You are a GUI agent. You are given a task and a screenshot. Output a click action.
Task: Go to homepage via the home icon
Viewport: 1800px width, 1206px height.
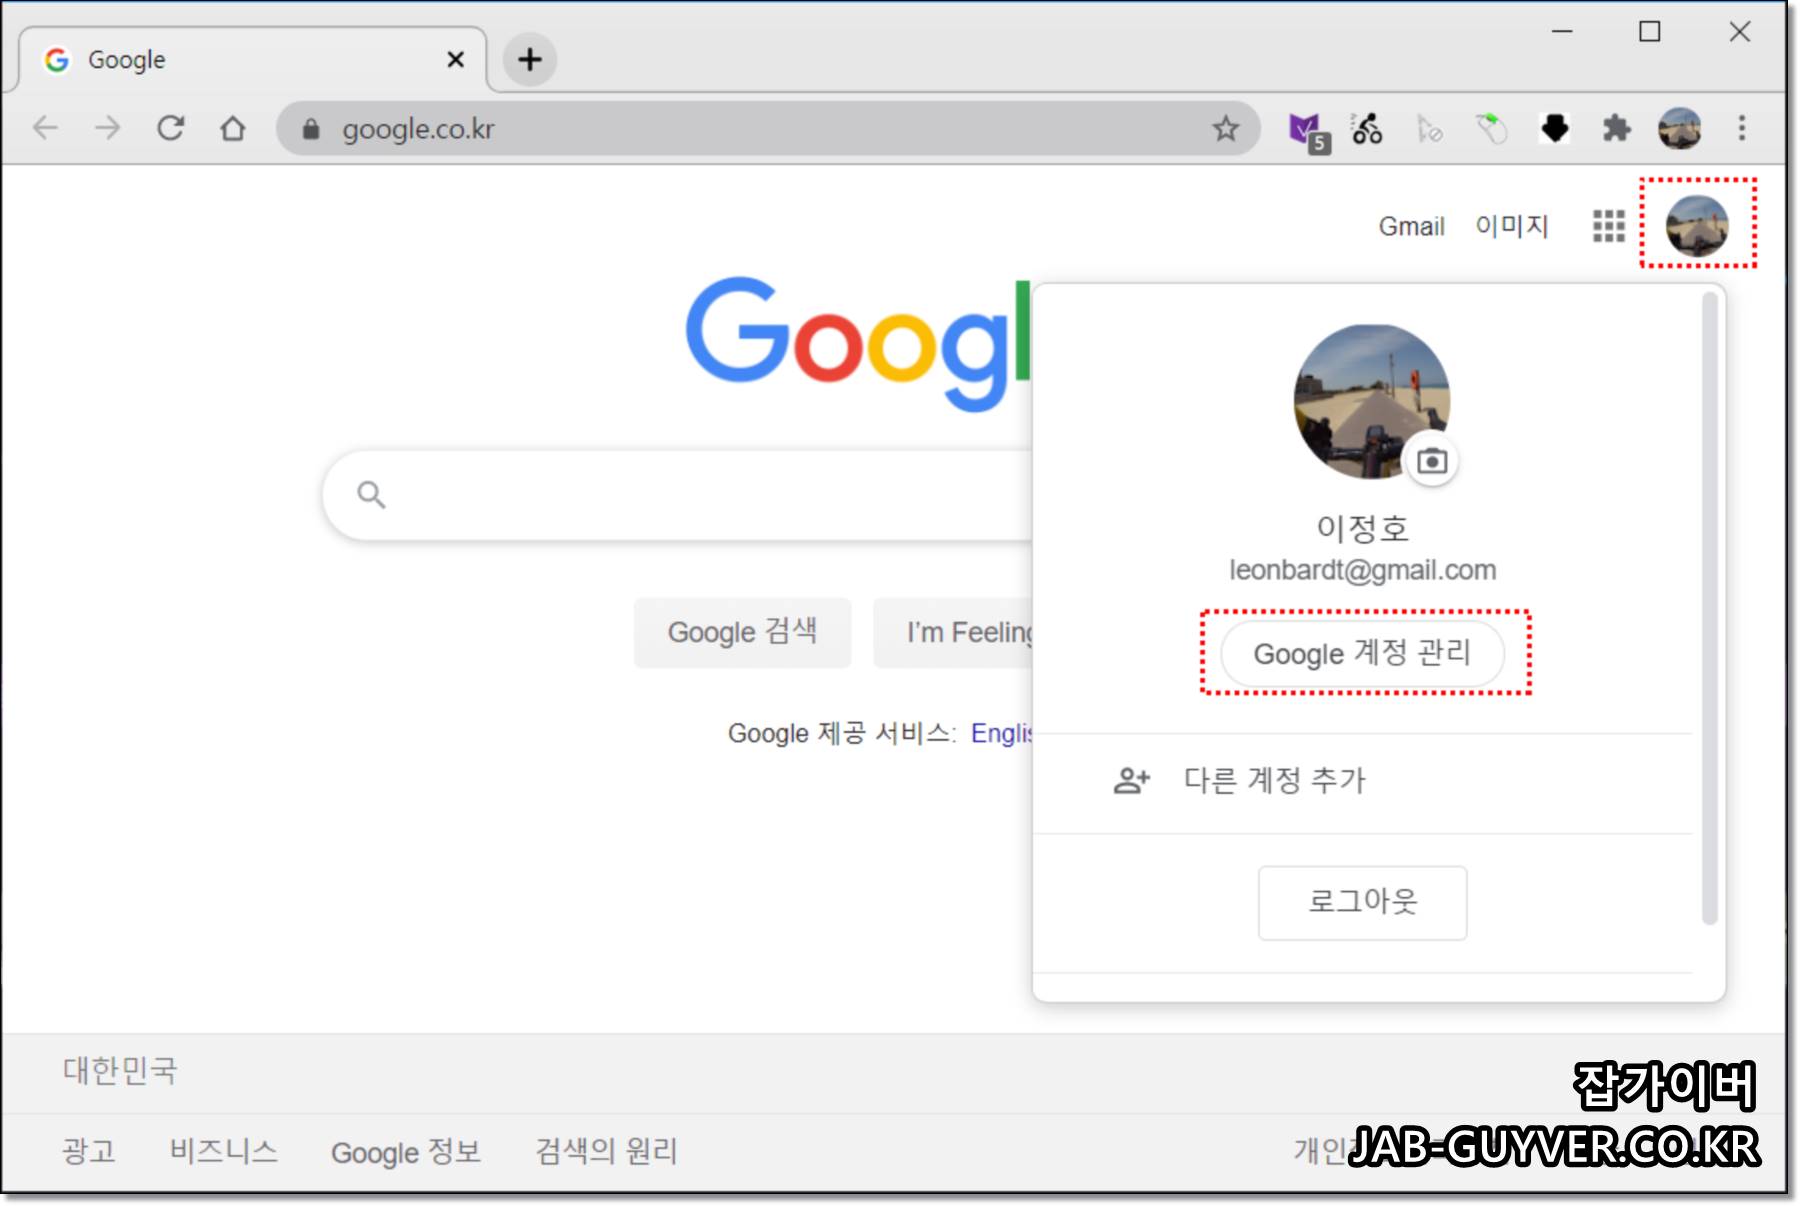tap(232, 128)
